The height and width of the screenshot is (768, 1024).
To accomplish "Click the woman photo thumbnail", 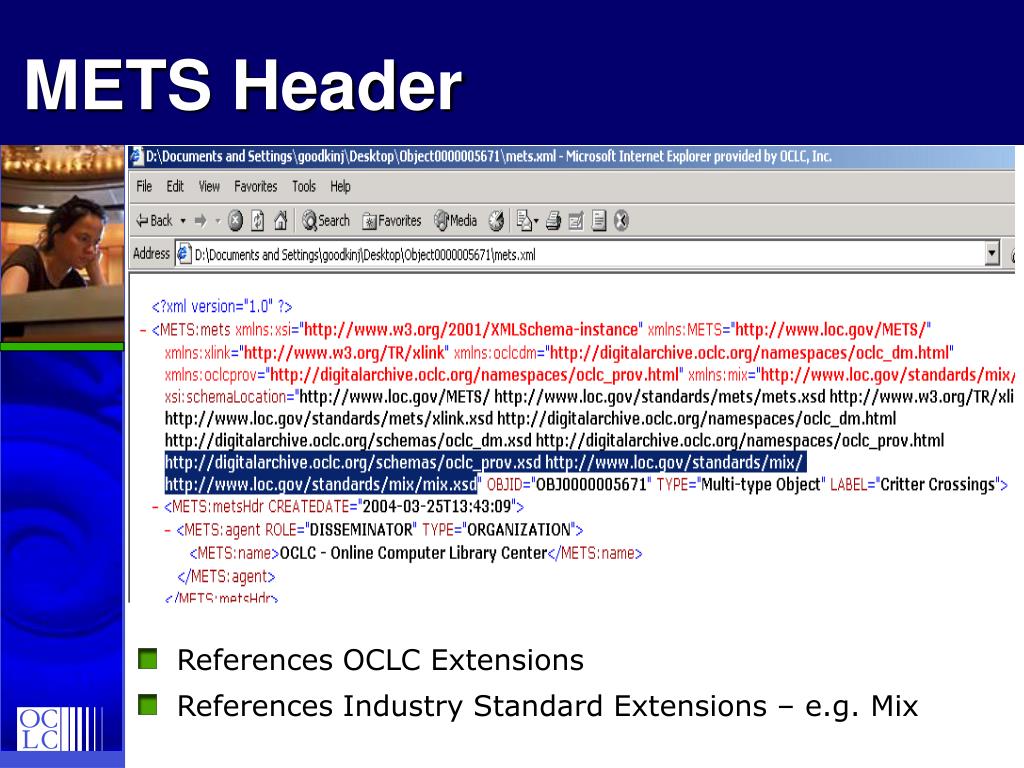I will pos(62,243).
